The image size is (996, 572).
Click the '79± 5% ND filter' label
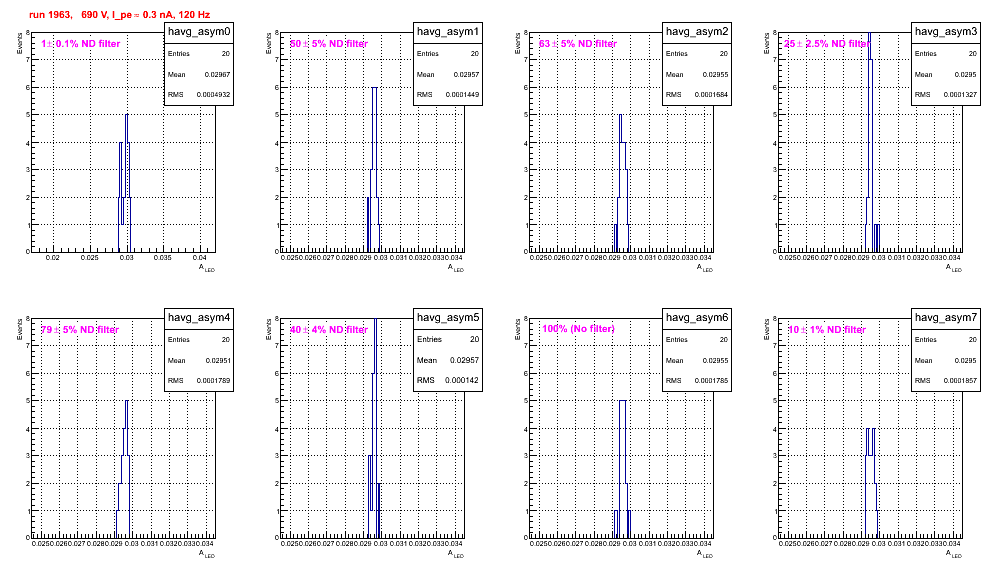(x=80, y=330)
